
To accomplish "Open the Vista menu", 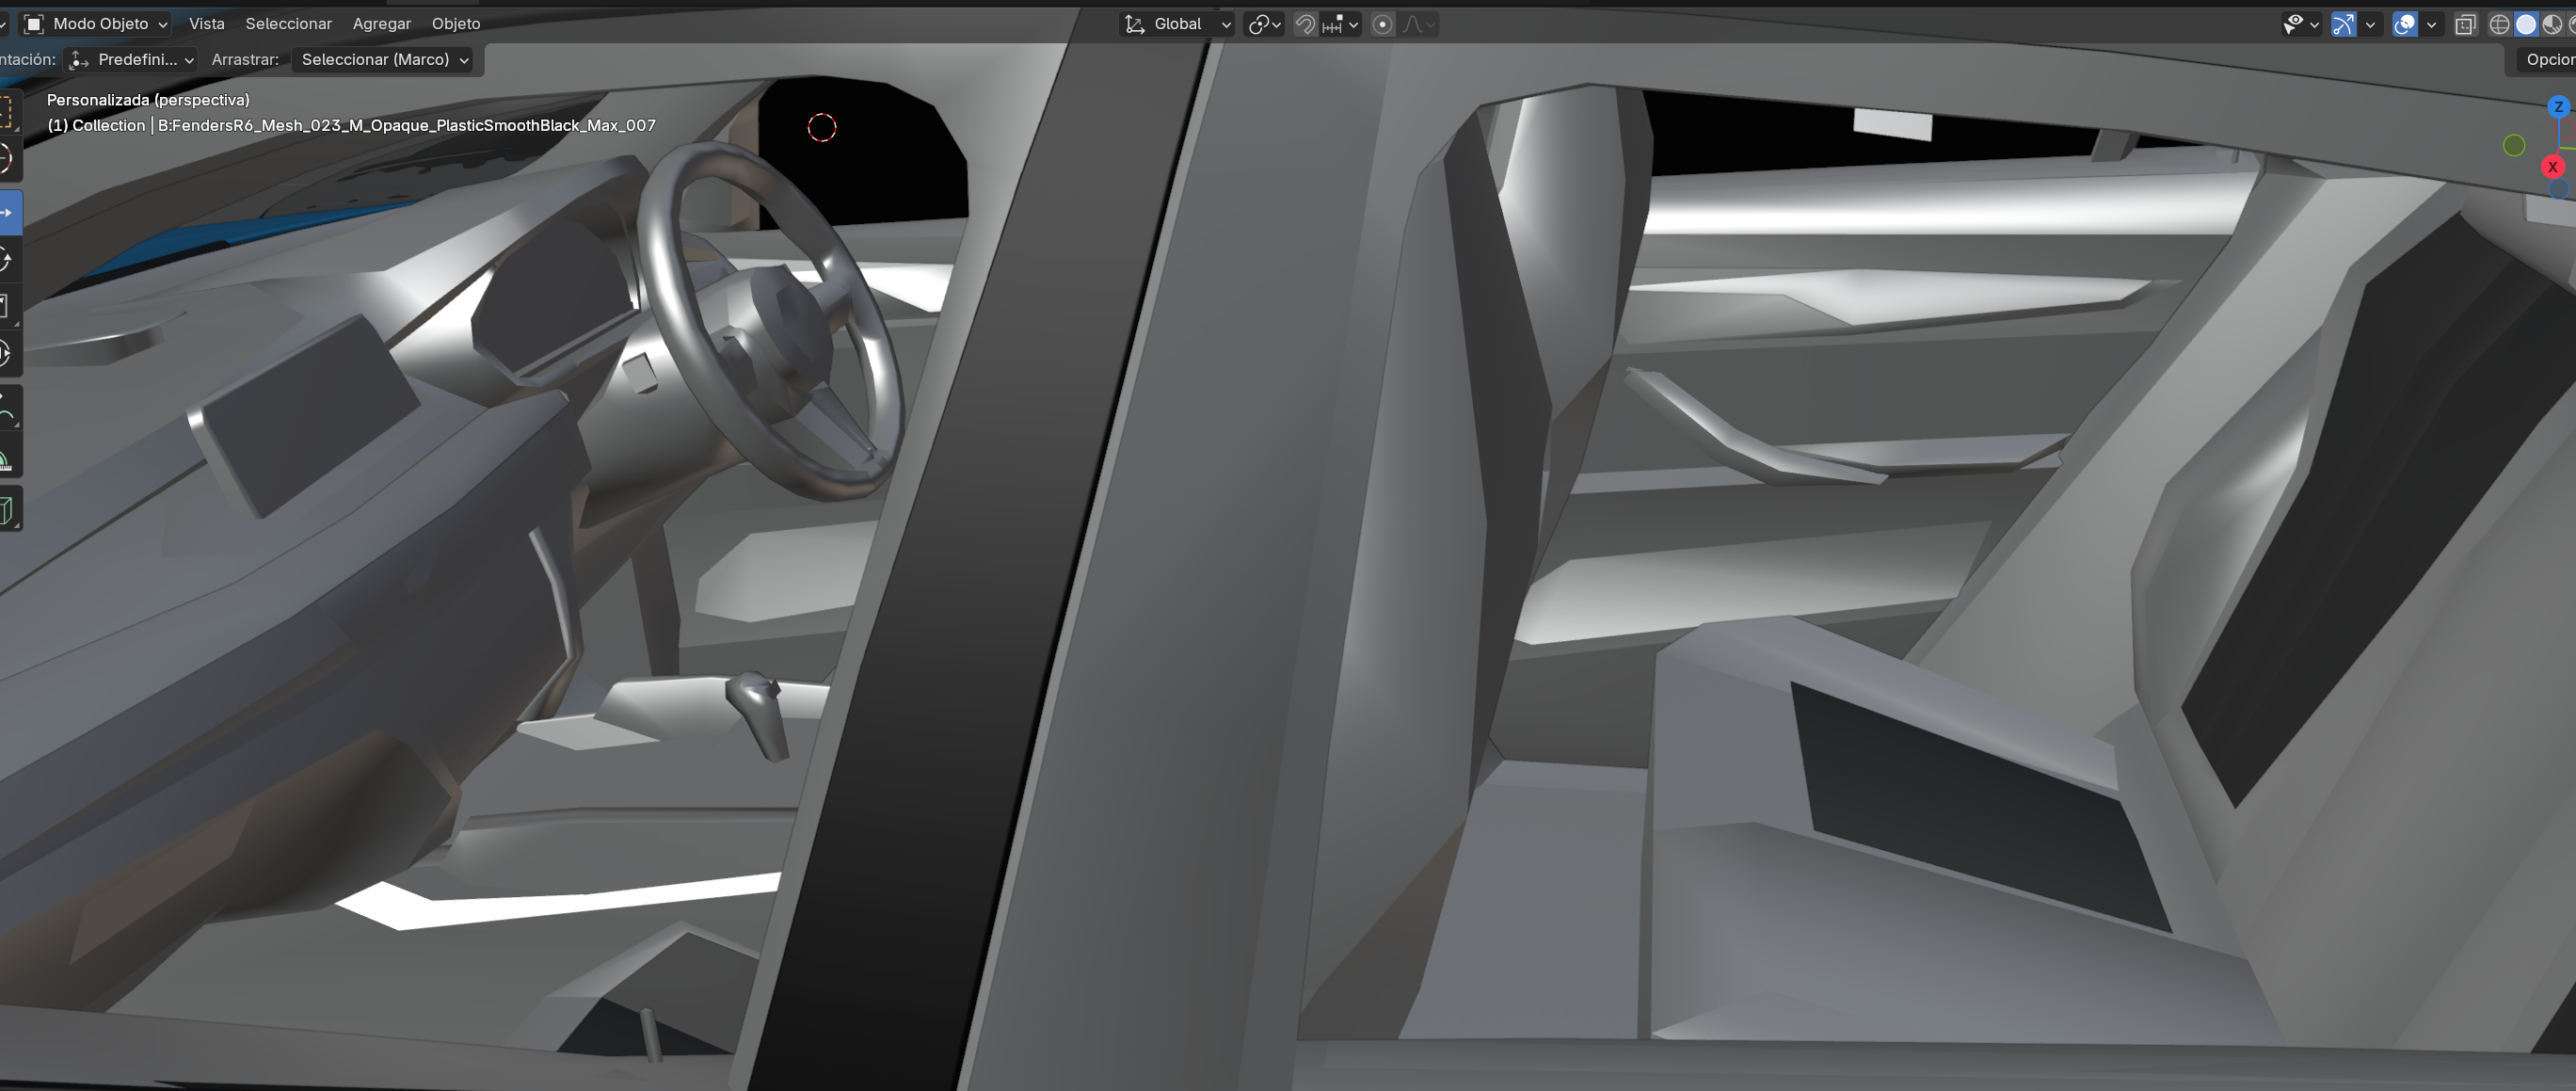I will tap(206, 23).
